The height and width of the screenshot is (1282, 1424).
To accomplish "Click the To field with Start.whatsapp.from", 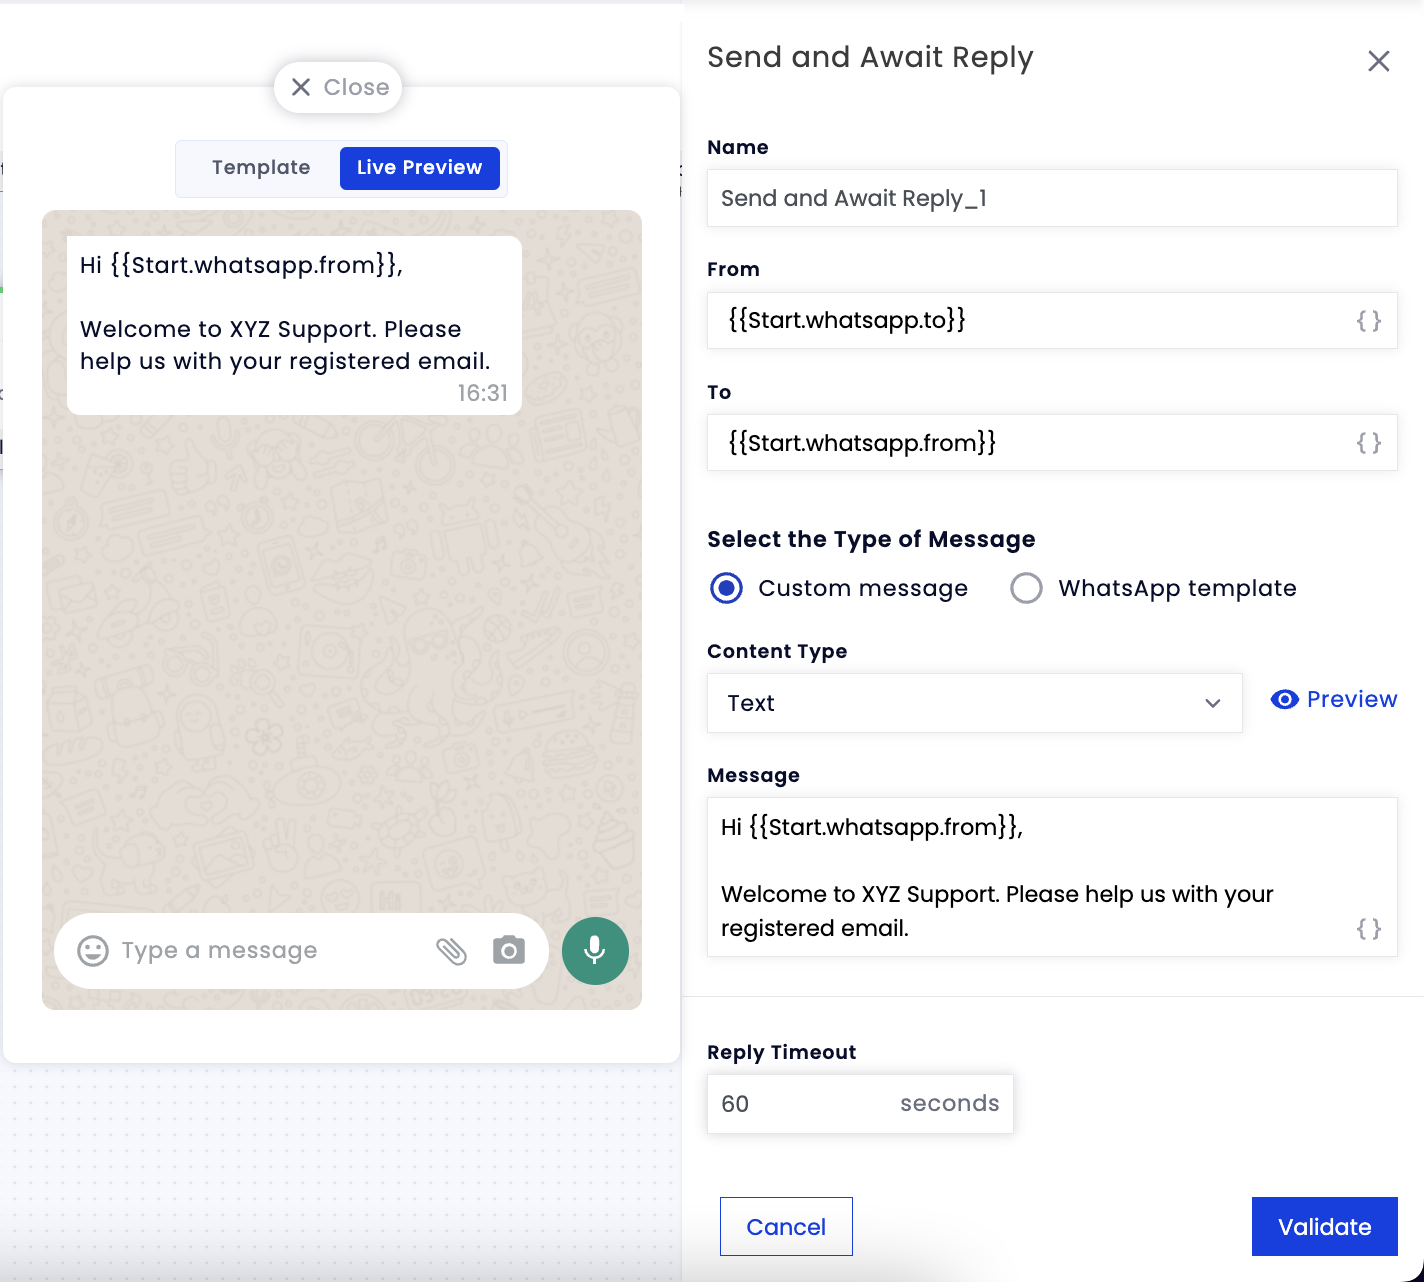I will point(1052,442).
